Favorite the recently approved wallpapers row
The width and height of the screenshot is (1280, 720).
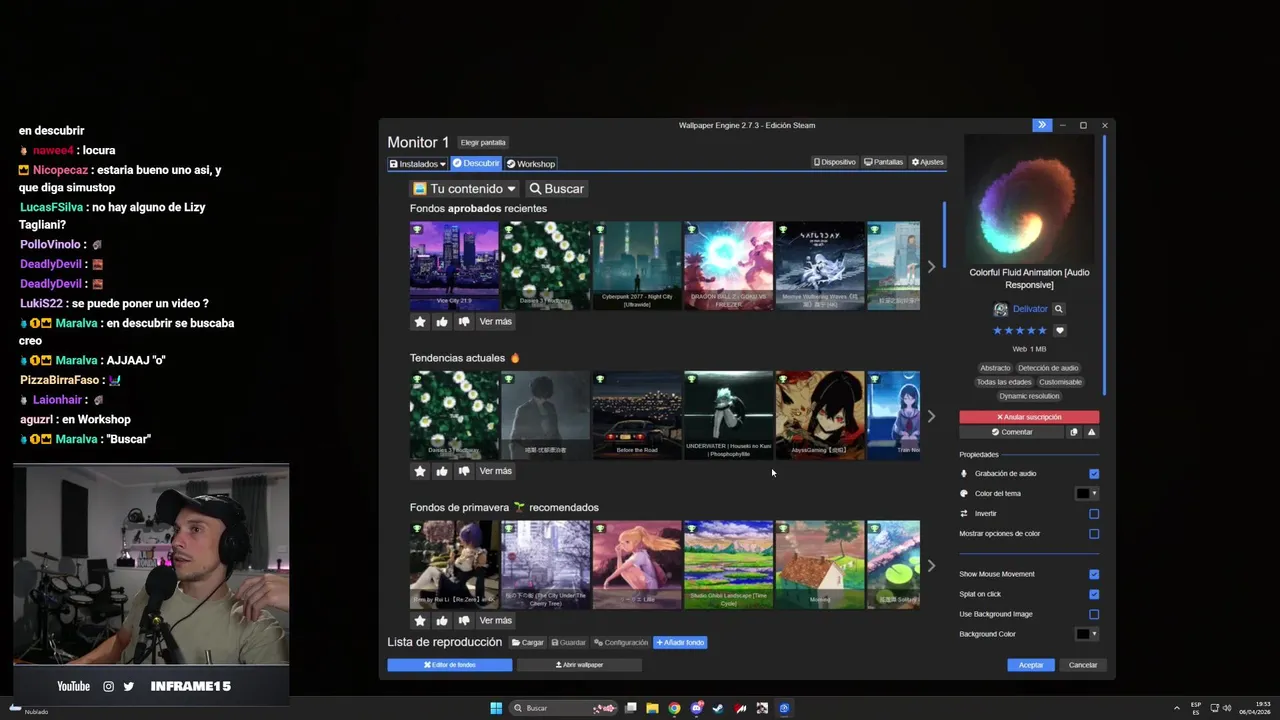pyautogui.click(x=420, y=321)
